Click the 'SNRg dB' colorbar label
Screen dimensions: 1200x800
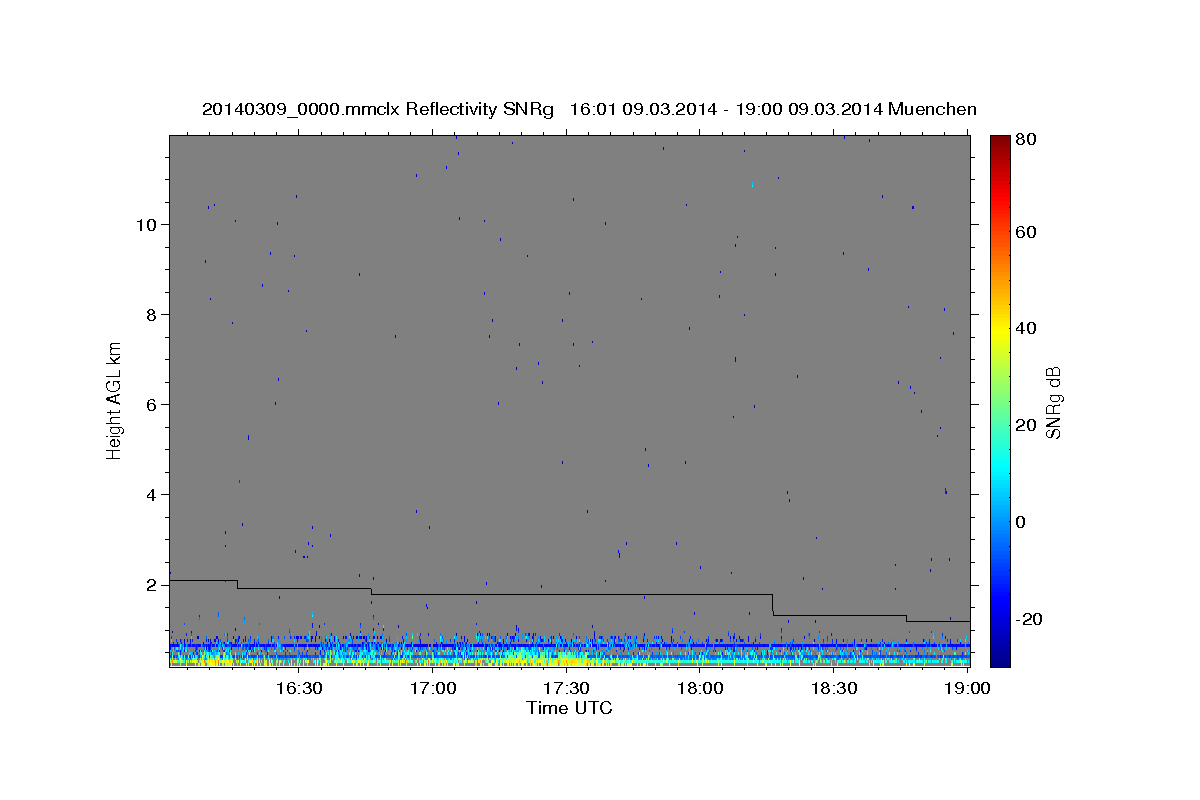point(1052,403)
